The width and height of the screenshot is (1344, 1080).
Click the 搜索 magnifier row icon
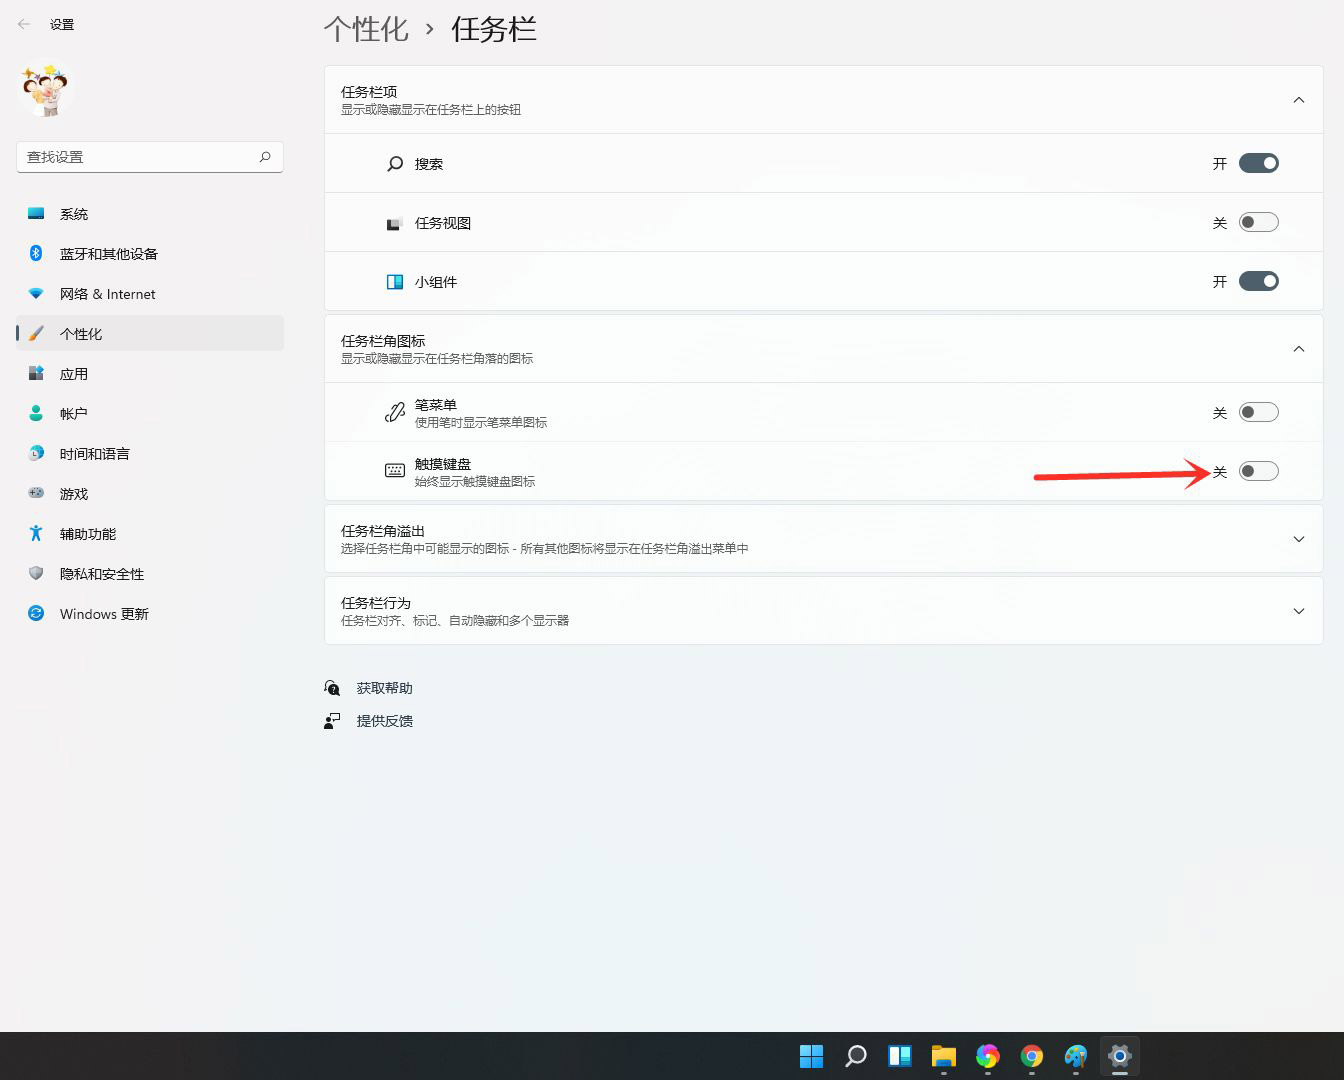pyautogui.click(x=395, y=163)
